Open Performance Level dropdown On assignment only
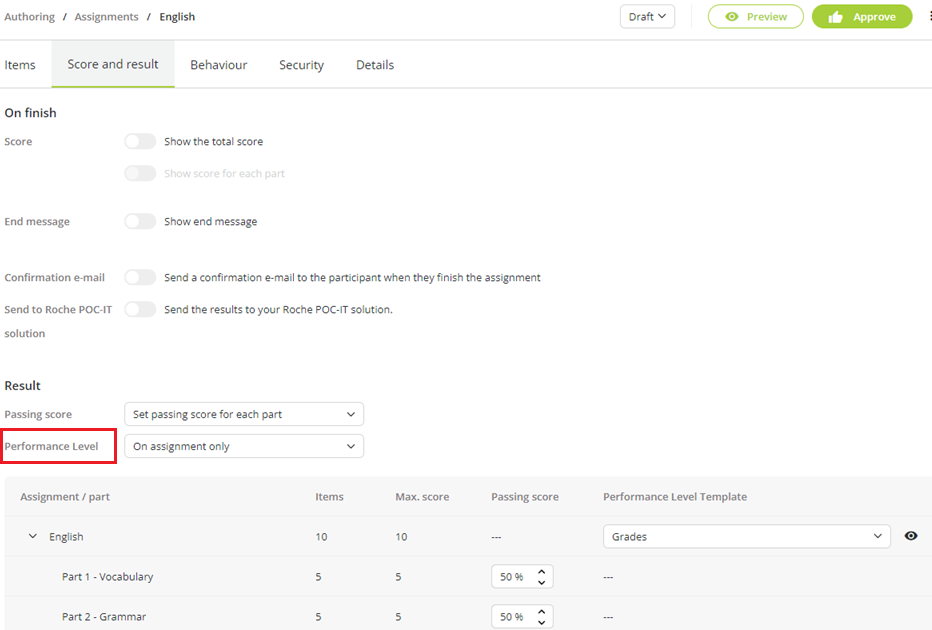The height and width of the screenshot is (630, 932). click(x=244, y=446)
